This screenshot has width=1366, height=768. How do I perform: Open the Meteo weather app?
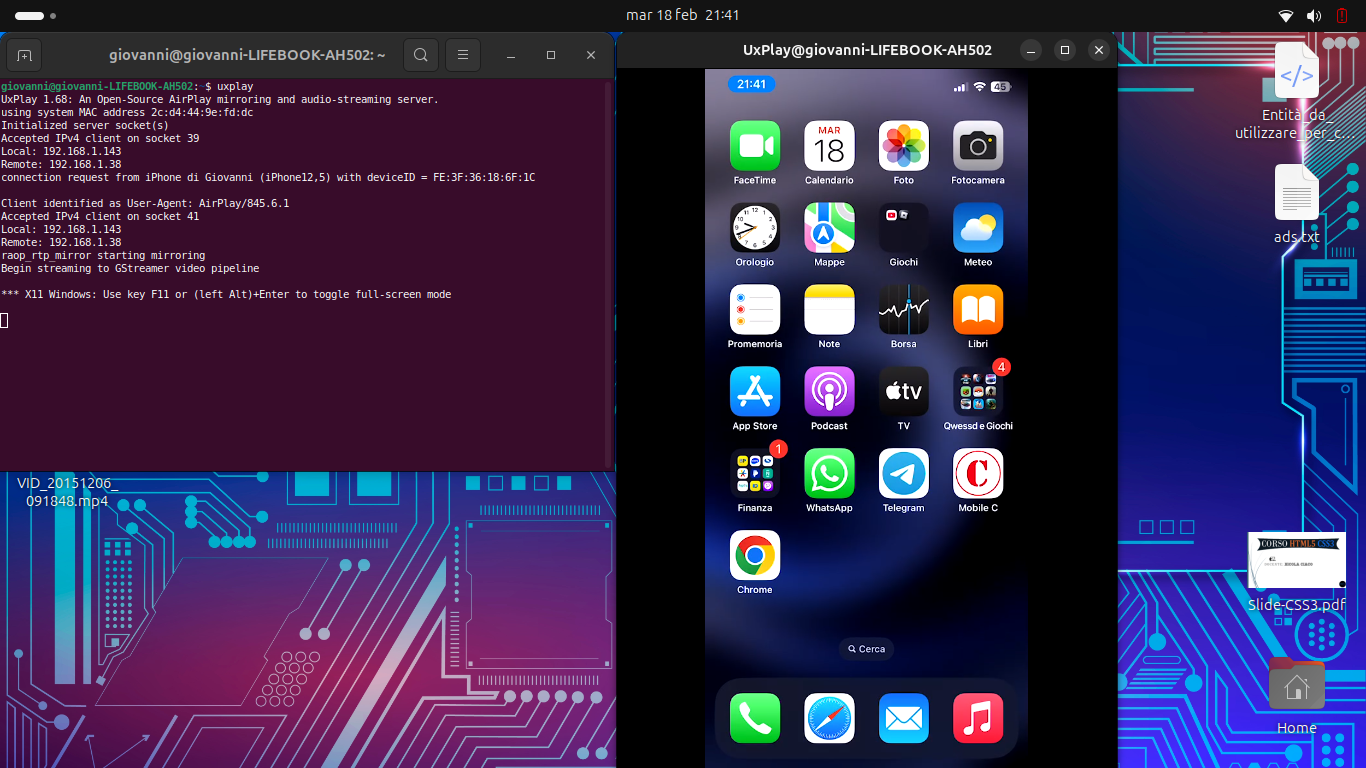coord(977,228)
